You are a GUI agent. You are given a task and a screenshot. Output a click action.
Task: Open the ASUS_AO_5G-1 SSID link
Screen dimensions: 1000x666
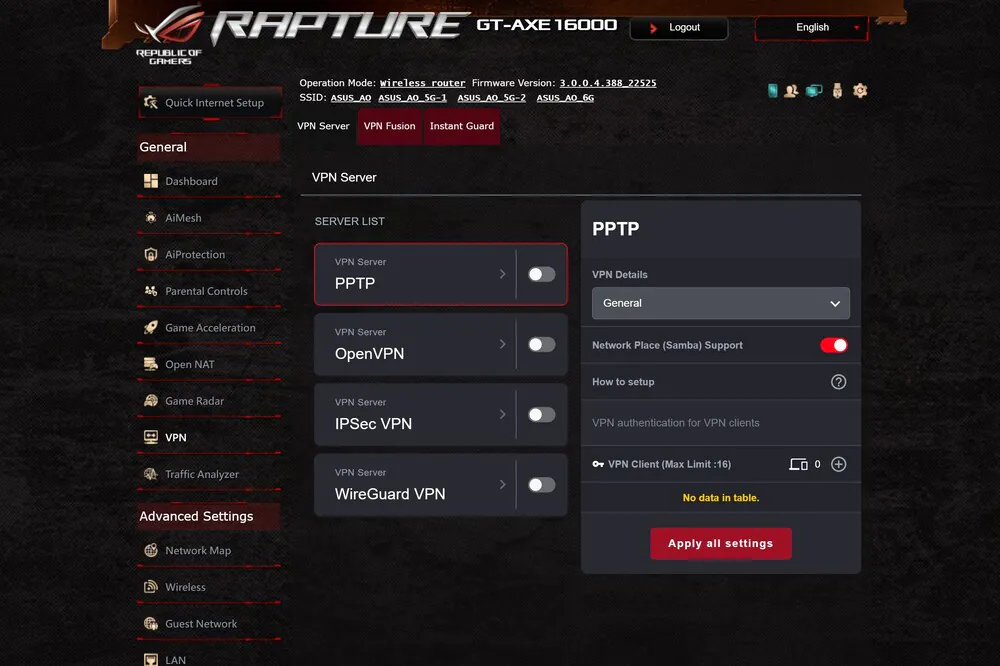tap(413, 98)
